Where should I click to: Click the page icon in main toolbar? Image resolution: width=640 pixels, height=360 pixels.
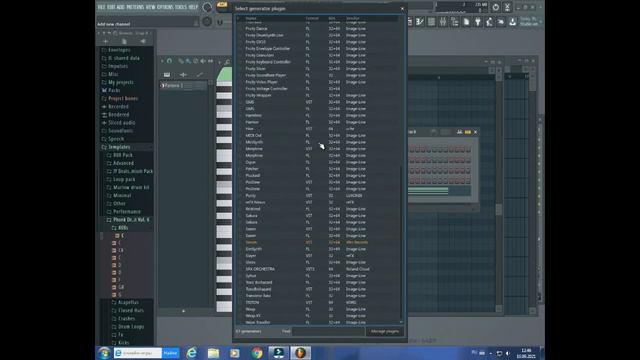tap(467, 22)
